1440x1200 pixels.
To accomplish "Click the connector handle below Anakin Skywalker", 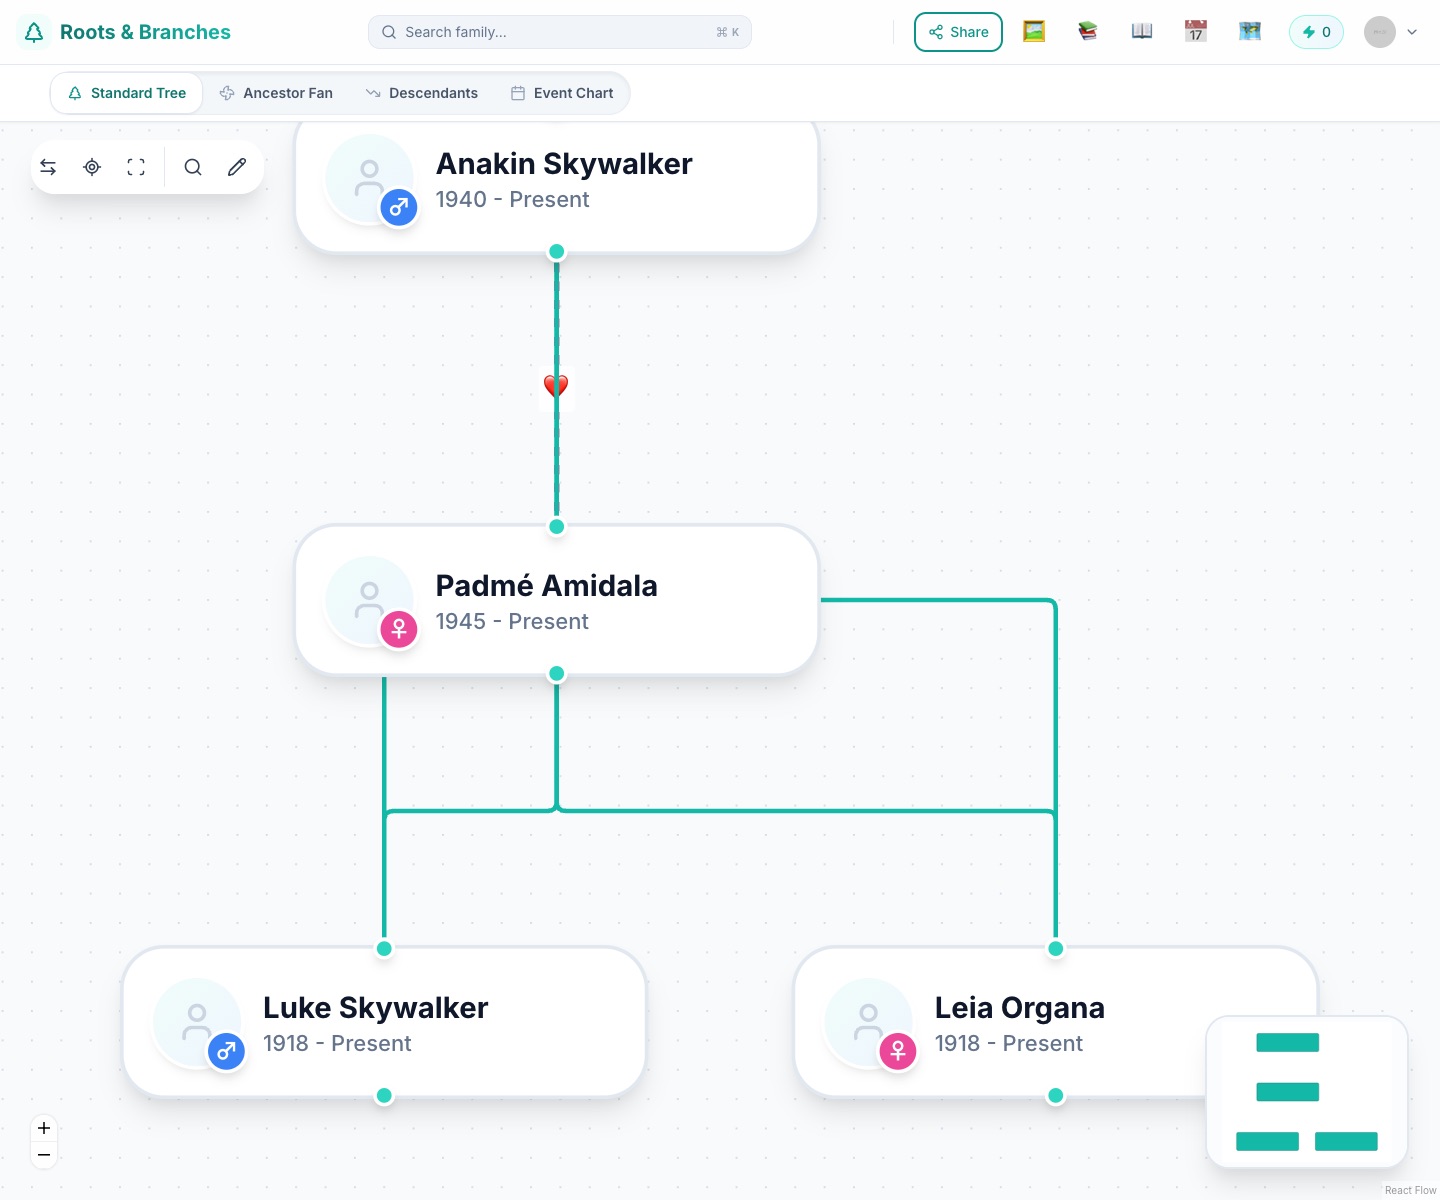I will coord(557,252).
